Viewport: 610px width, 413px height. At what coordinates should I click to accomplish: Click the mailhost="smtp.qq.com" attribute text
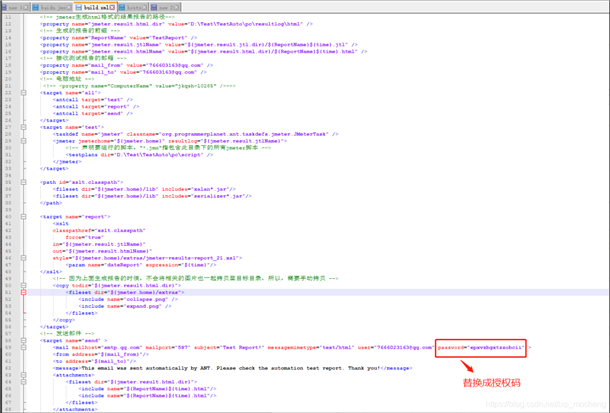point(107,347)
